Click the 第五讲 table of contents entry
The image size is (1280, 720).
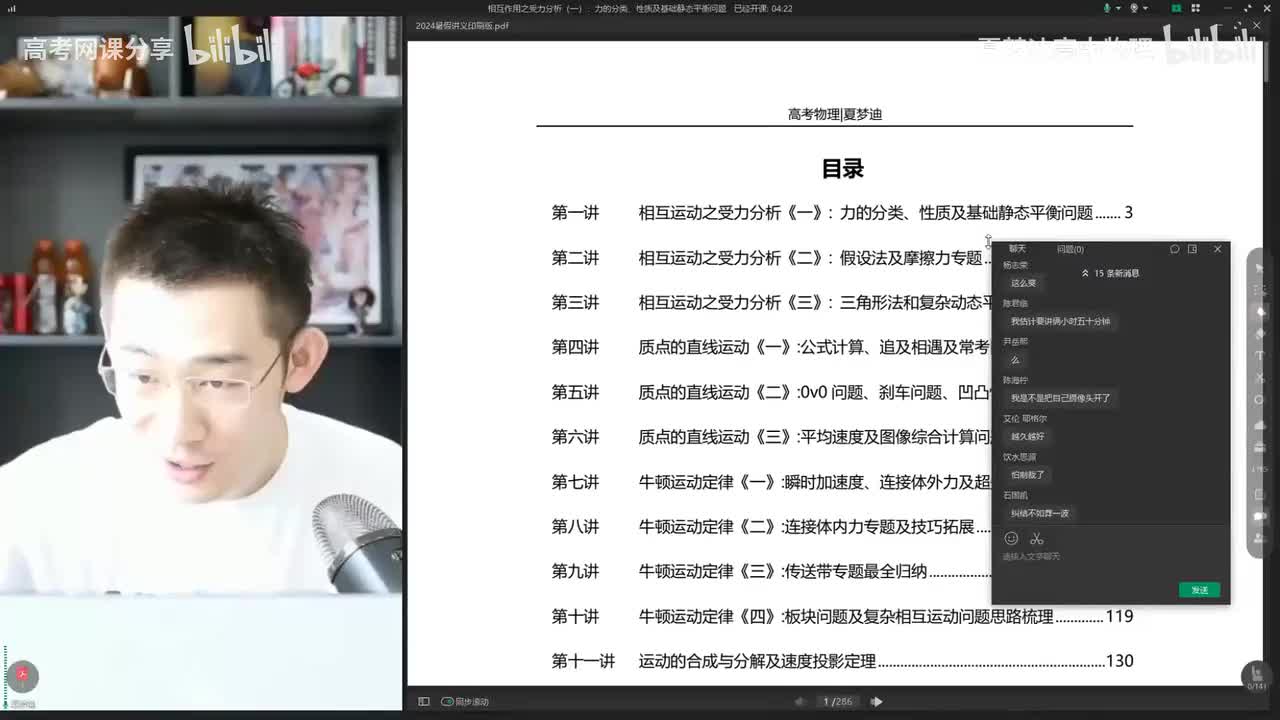[x=771, y=392]
